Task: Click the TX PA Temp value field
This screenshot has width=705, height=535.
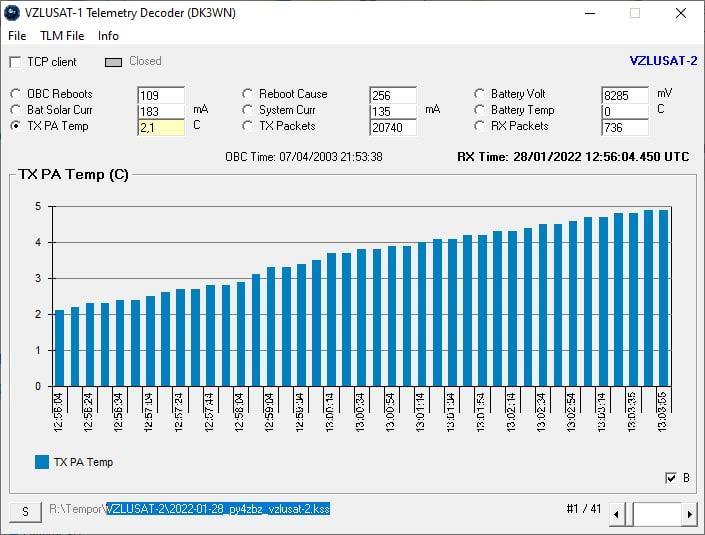Action: (x=160, y=127)
